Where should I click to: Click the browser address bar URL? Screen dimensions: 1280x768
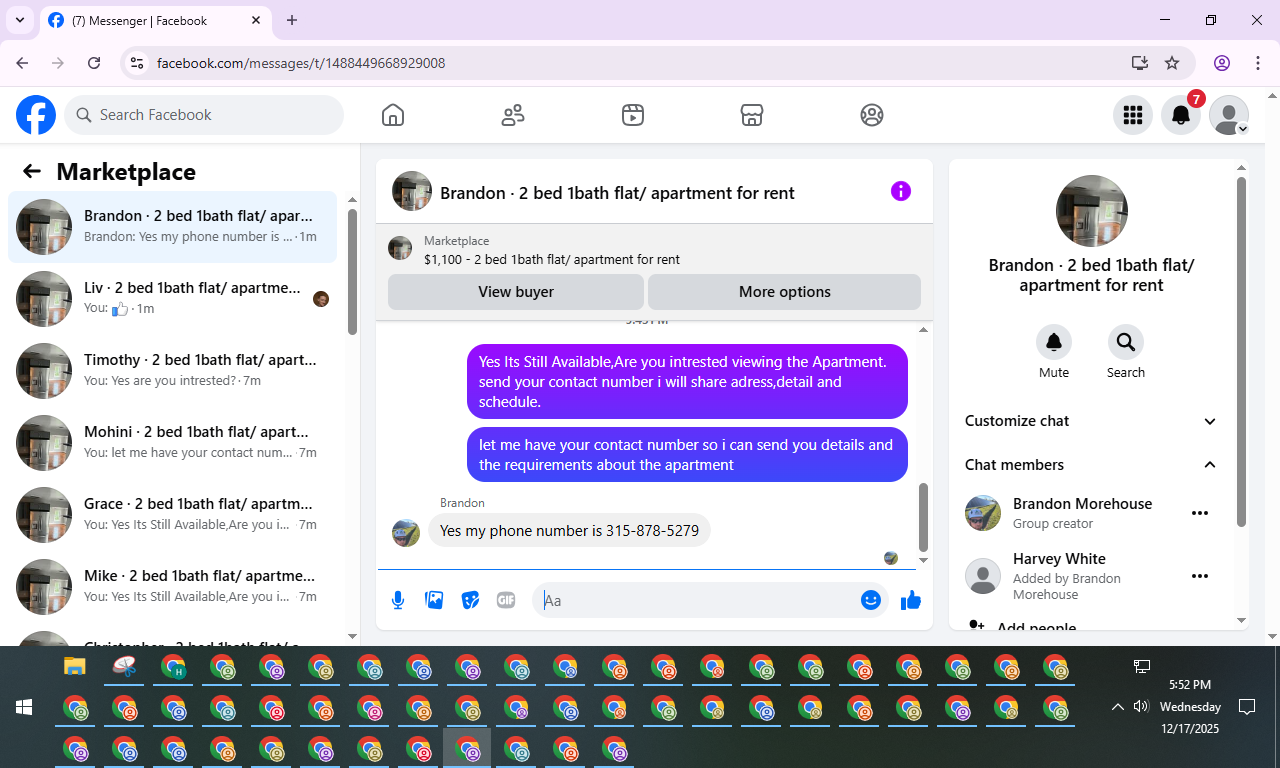pyautogui.click(x=301, y=63)
